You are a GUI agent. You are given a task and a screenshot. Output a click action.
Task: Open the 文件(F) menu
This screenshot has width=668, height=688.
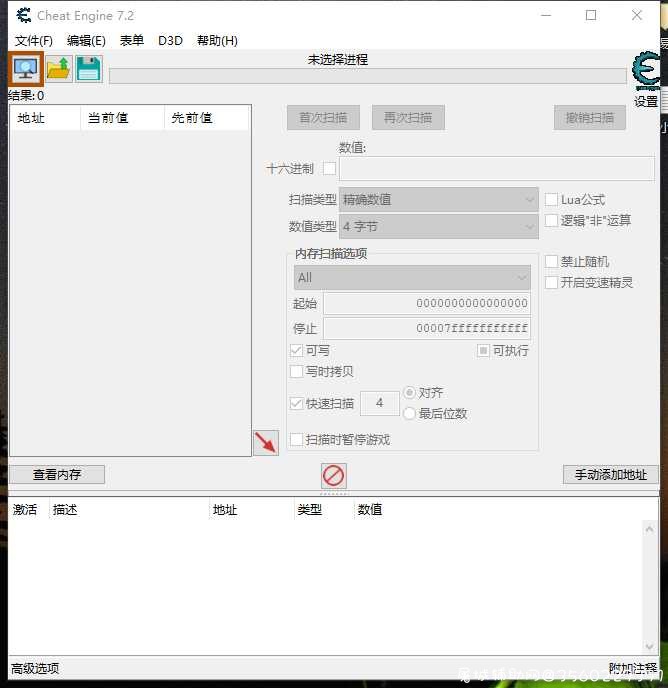coord(34,41)
